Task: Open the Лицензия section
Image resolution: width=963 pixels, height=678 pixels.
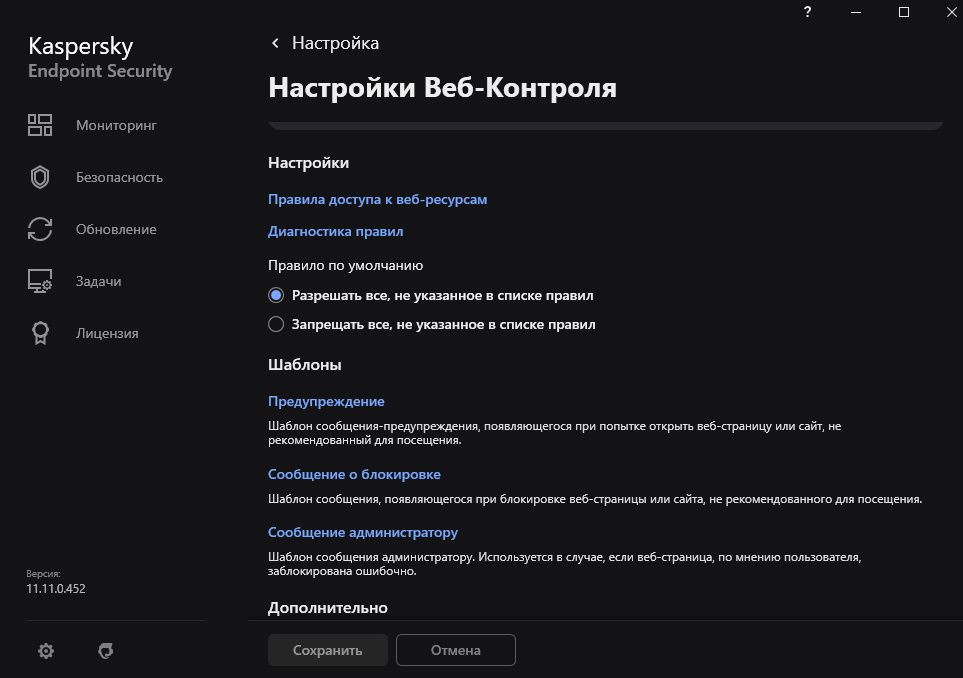Action: click(x=107, y=333)
